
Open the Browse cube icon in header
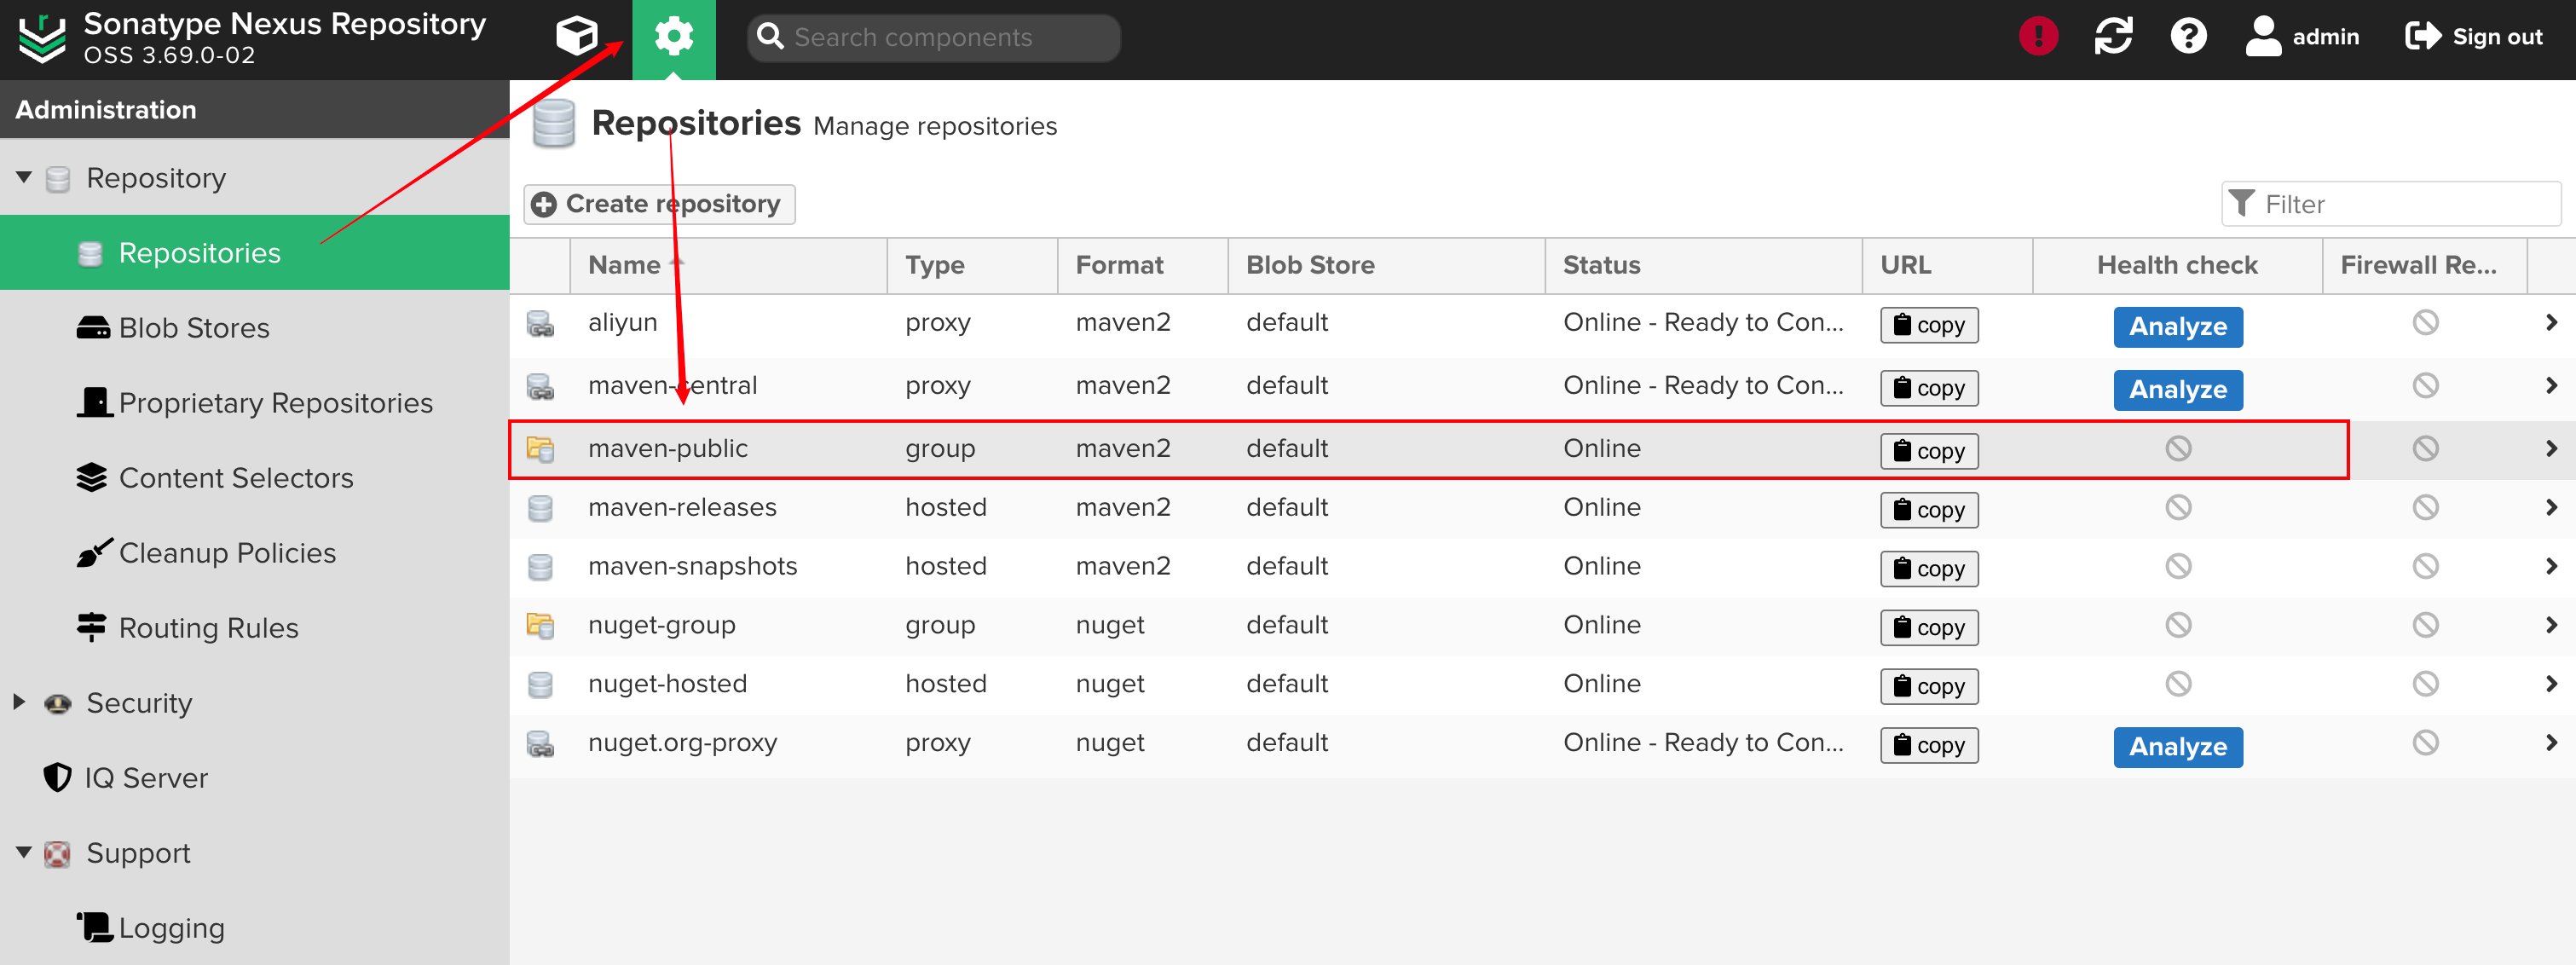pos(576,37)
